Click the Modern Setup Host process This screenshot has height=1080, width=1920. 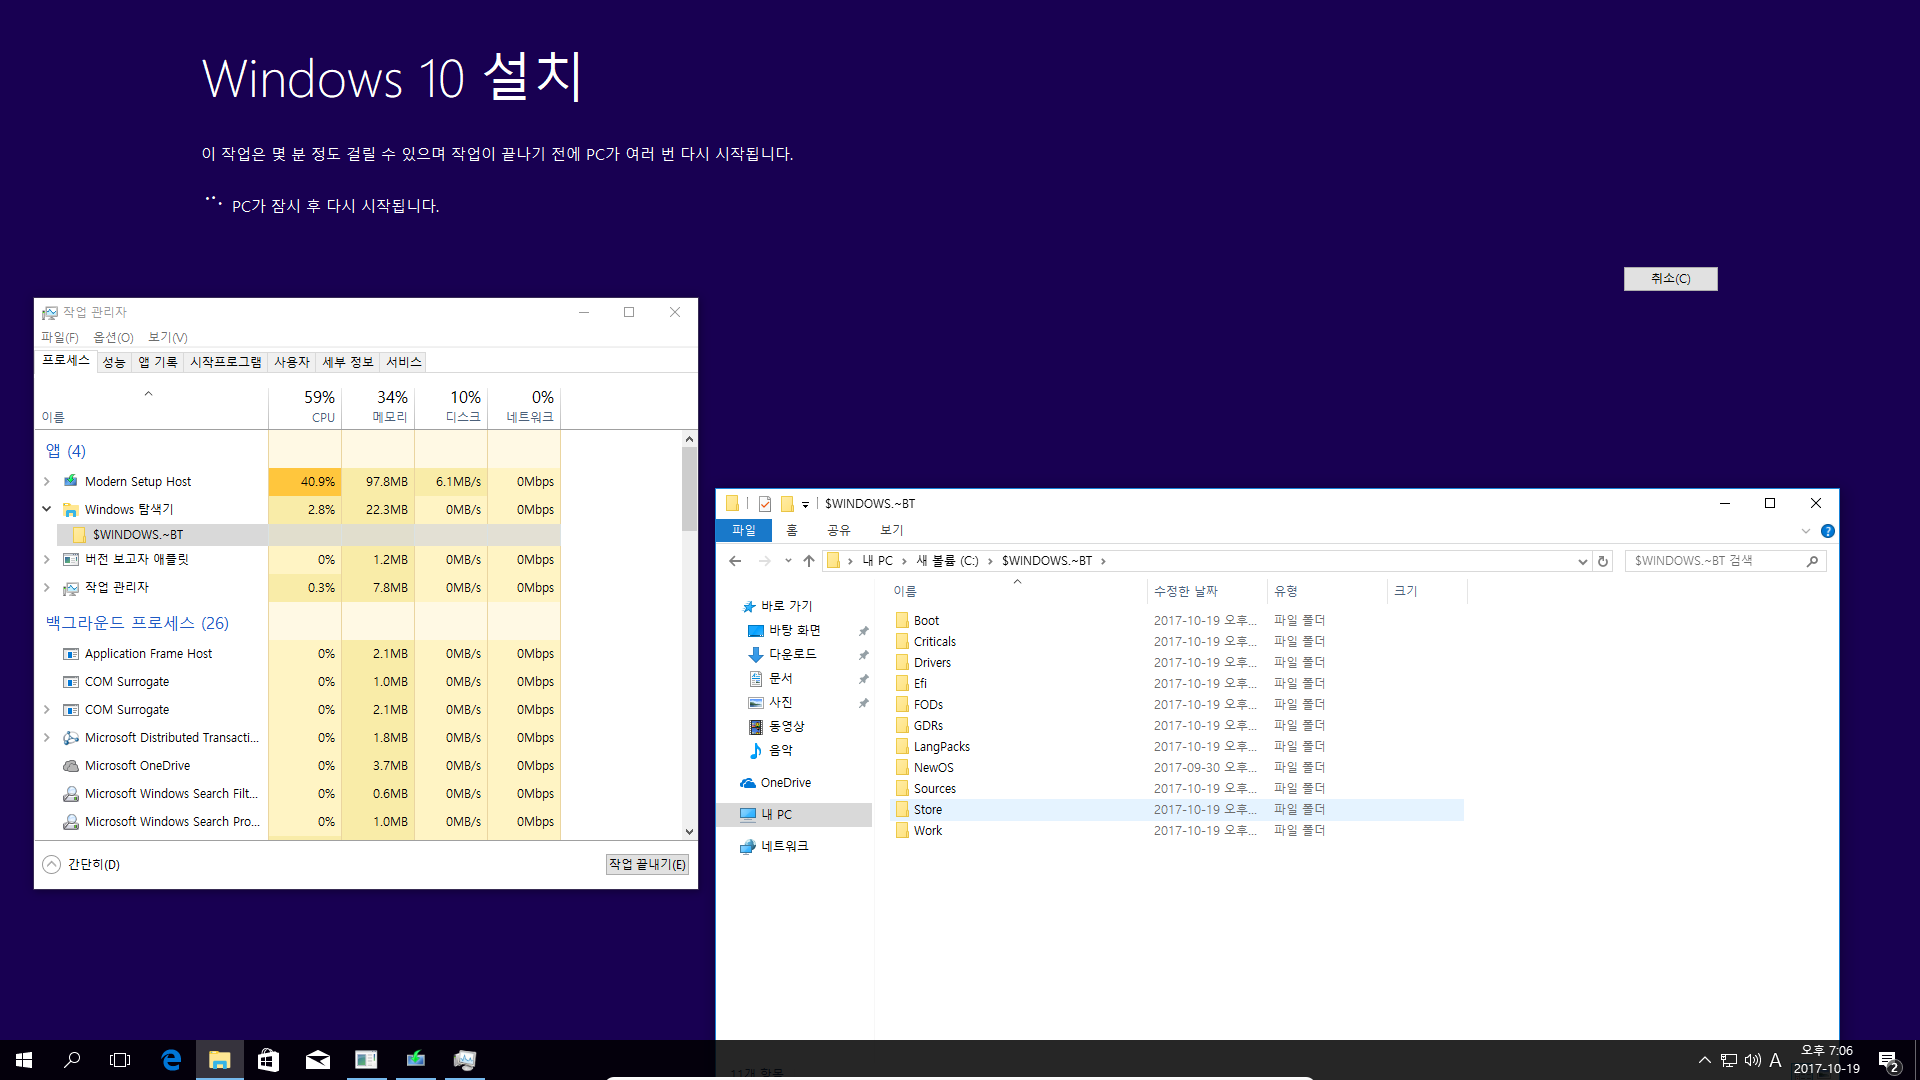click(137, 480)
